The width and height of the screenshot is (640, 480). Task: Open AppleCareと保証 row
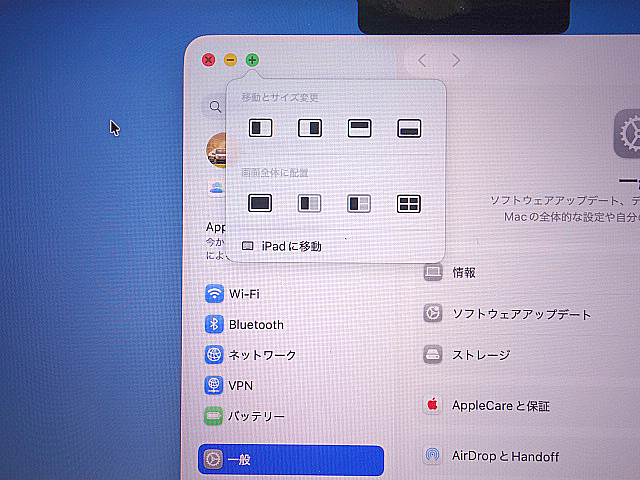(500, 406)
